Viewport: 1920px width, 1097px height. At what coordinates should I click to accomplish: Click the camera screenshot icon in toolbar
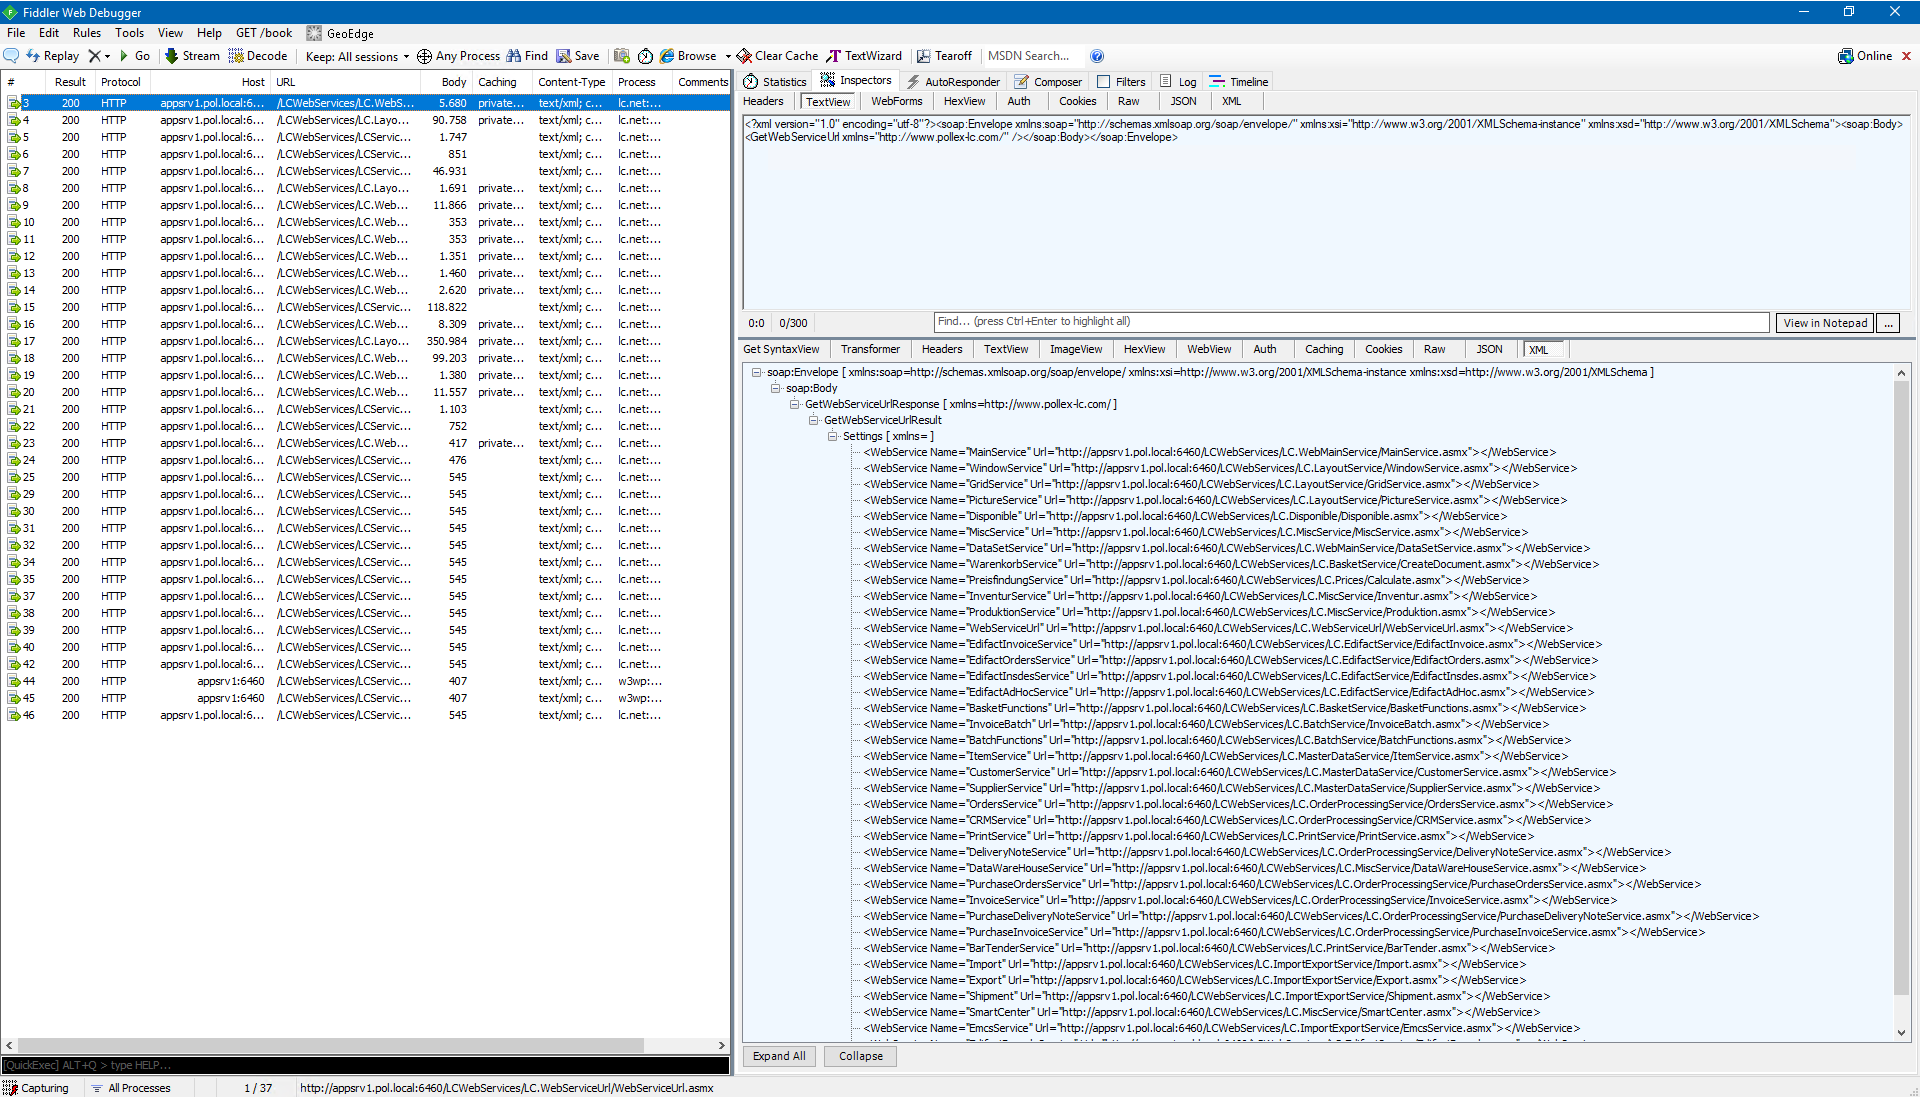(x=622, y=56)
